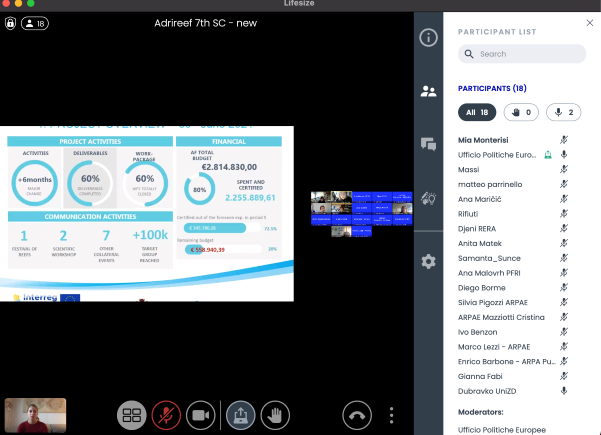This screenshot has height=435, width=601.
Task: Open the reactions hands icon in sidebar
Action: click(x=429, y=198)
